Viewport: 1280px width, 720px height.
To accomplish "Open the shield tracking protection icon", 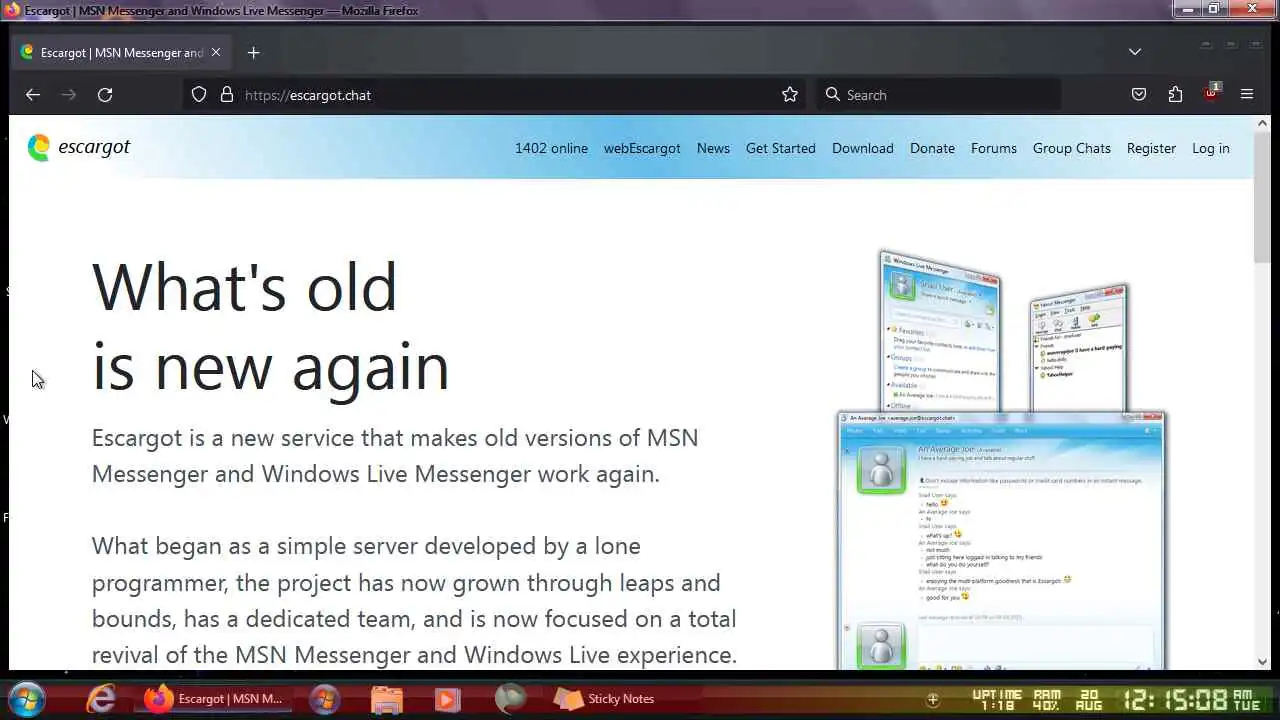I will pos(199,94).
